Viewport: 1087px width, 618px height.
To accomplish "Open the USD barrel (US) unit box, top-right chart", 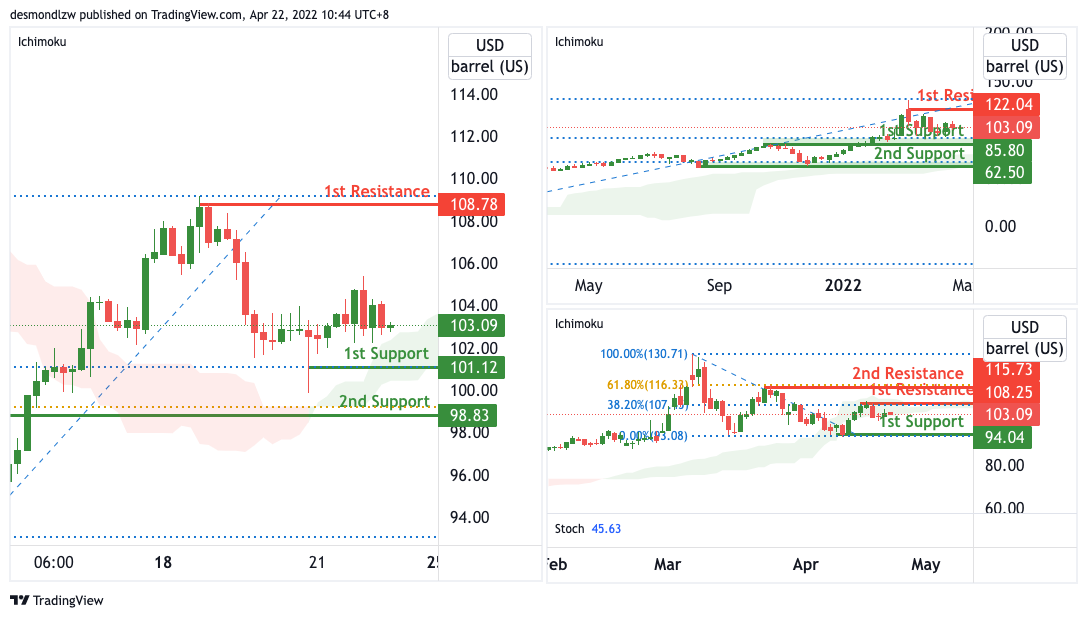I will click(x=1025, y=56).
